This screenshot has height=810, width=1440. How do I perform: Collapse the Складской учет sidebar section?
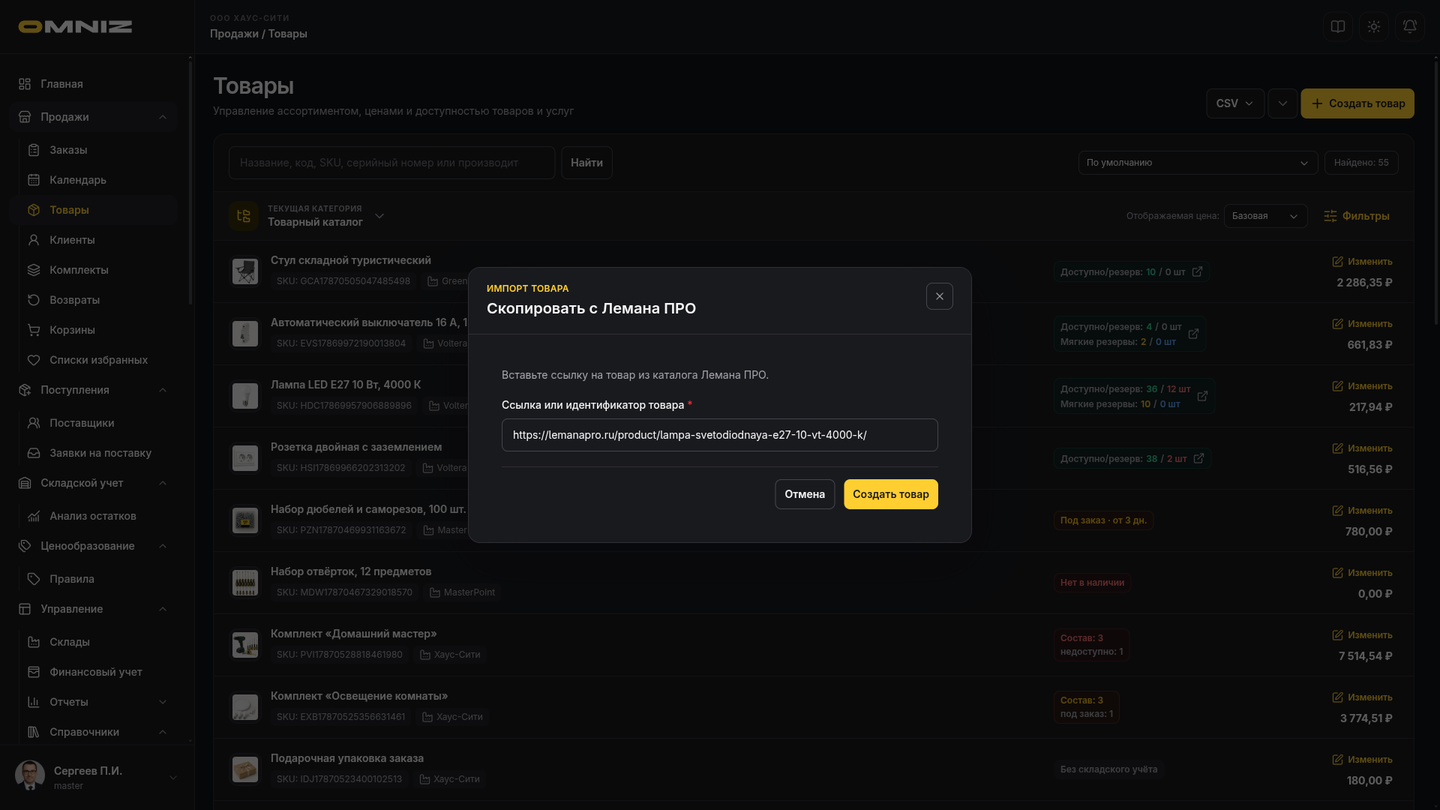pos(163,483)
